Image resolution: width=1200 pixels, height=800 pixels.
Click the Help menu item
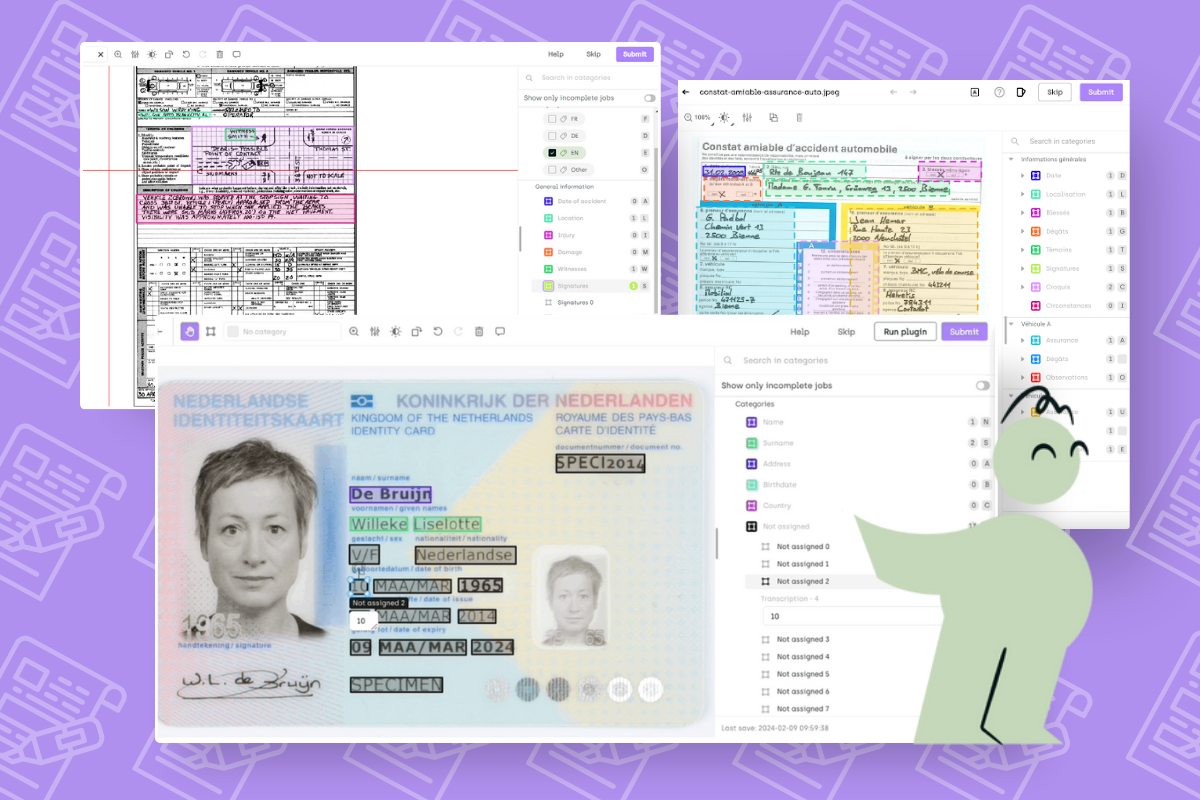coord(800,331)
